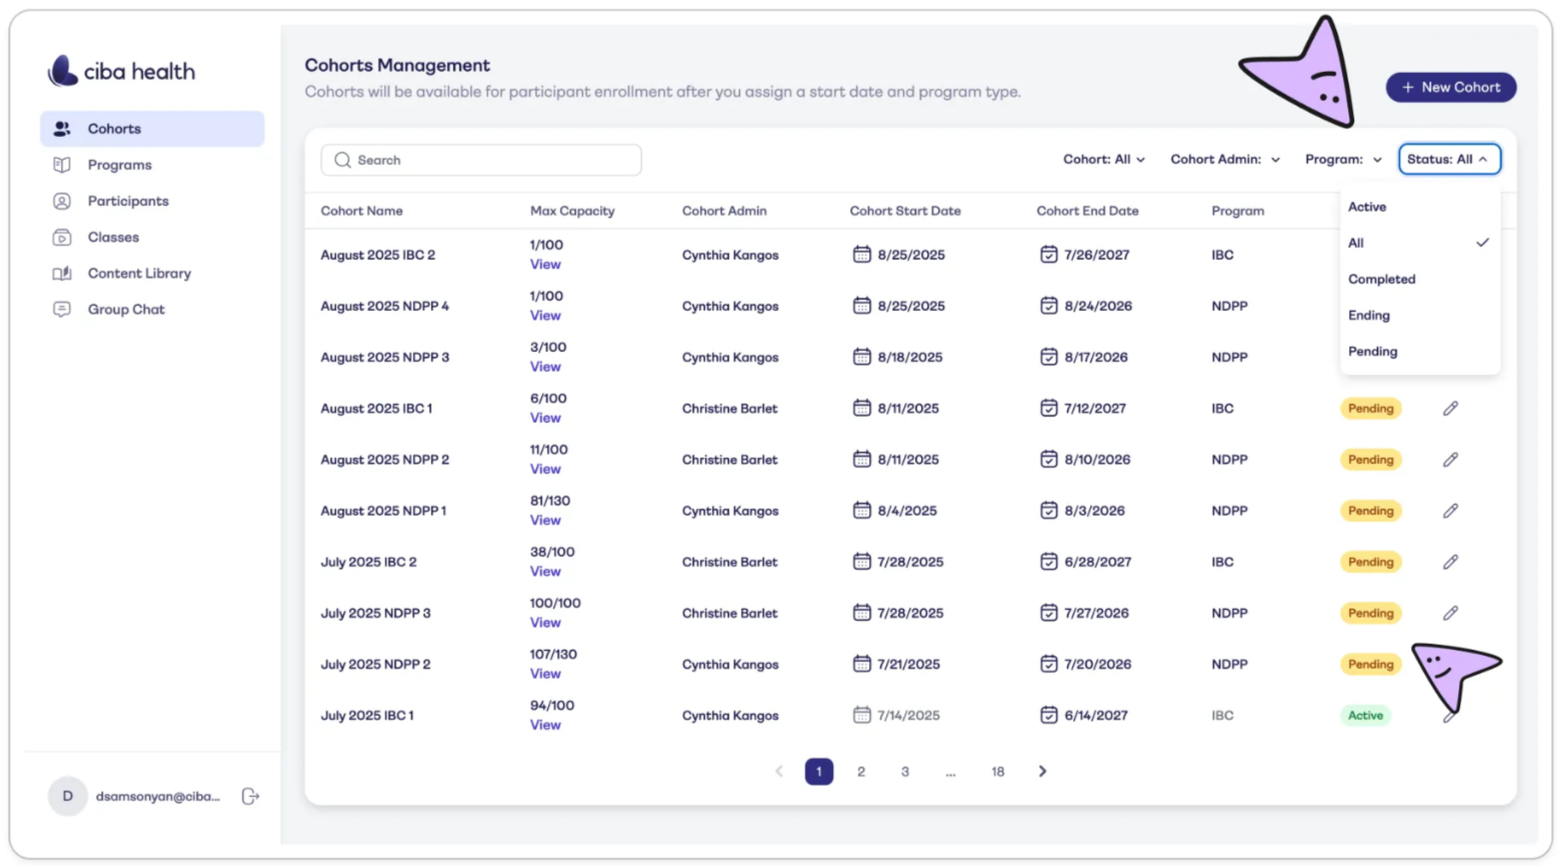Viewport: 1560px width, 866px height.
Task: Click end date calendar icon for 6/14/2027
Action: (x=1048, y=714)
